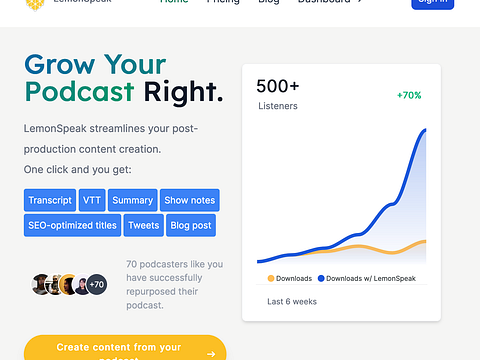Select the SEO-optimized titles tag
The image size is (480, 360).
pos(72,225)
